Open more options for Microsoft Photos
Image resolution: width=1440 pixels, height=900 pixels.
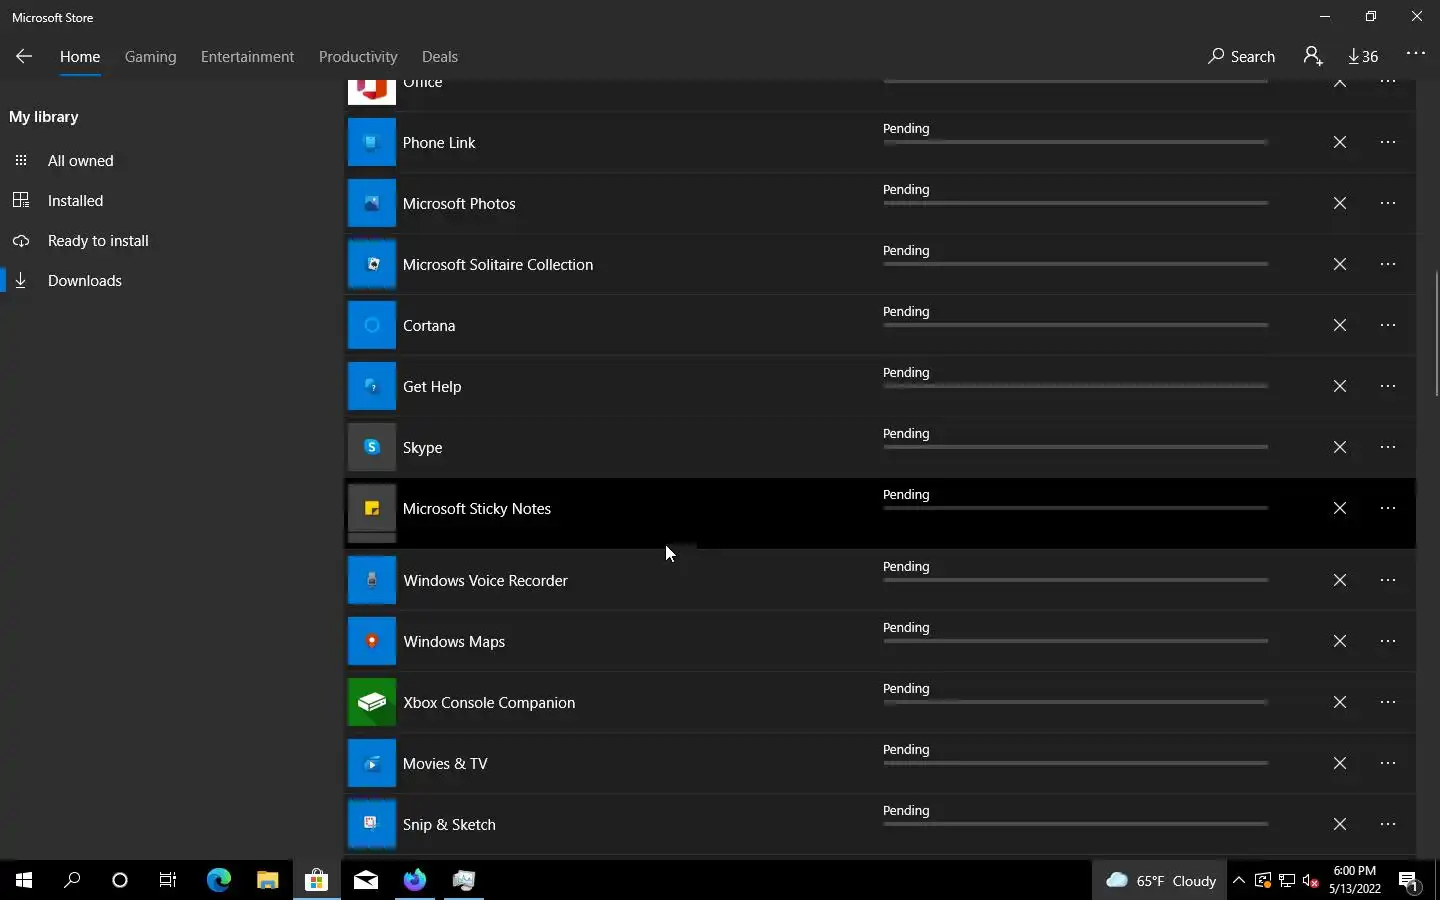click(1388, 203)
